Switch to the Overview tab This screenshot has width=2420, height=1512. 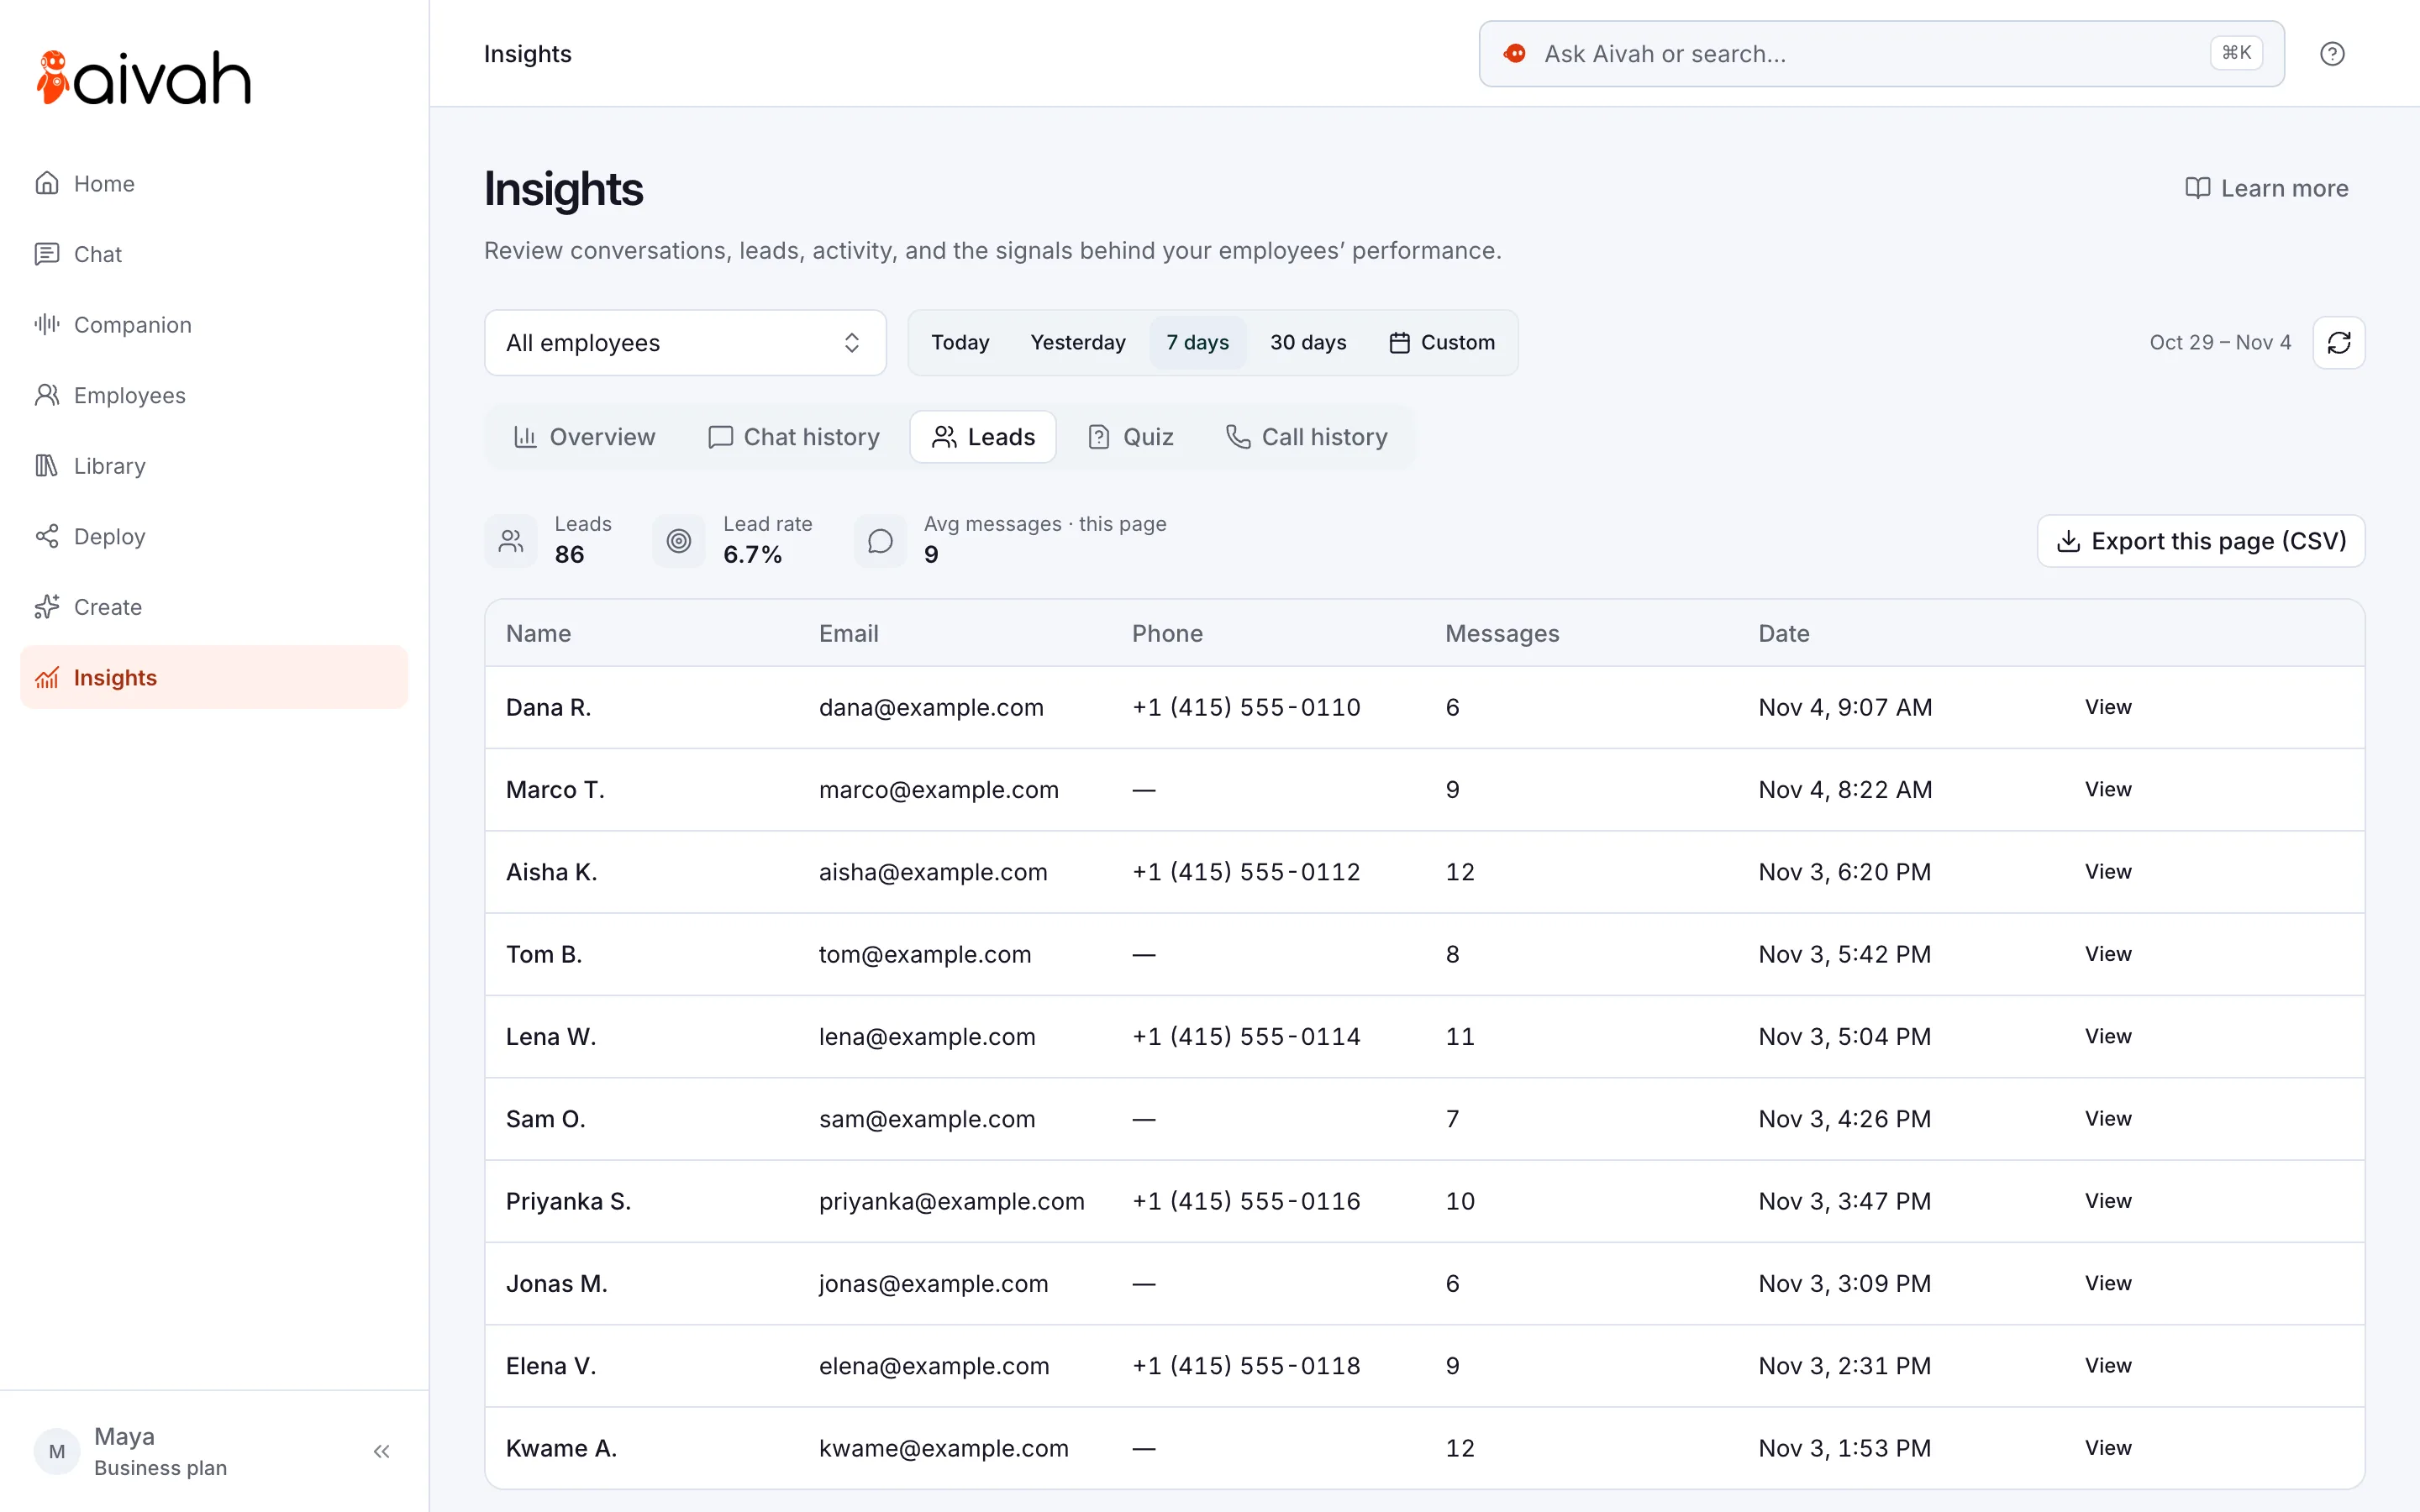(x=584, y=437)
